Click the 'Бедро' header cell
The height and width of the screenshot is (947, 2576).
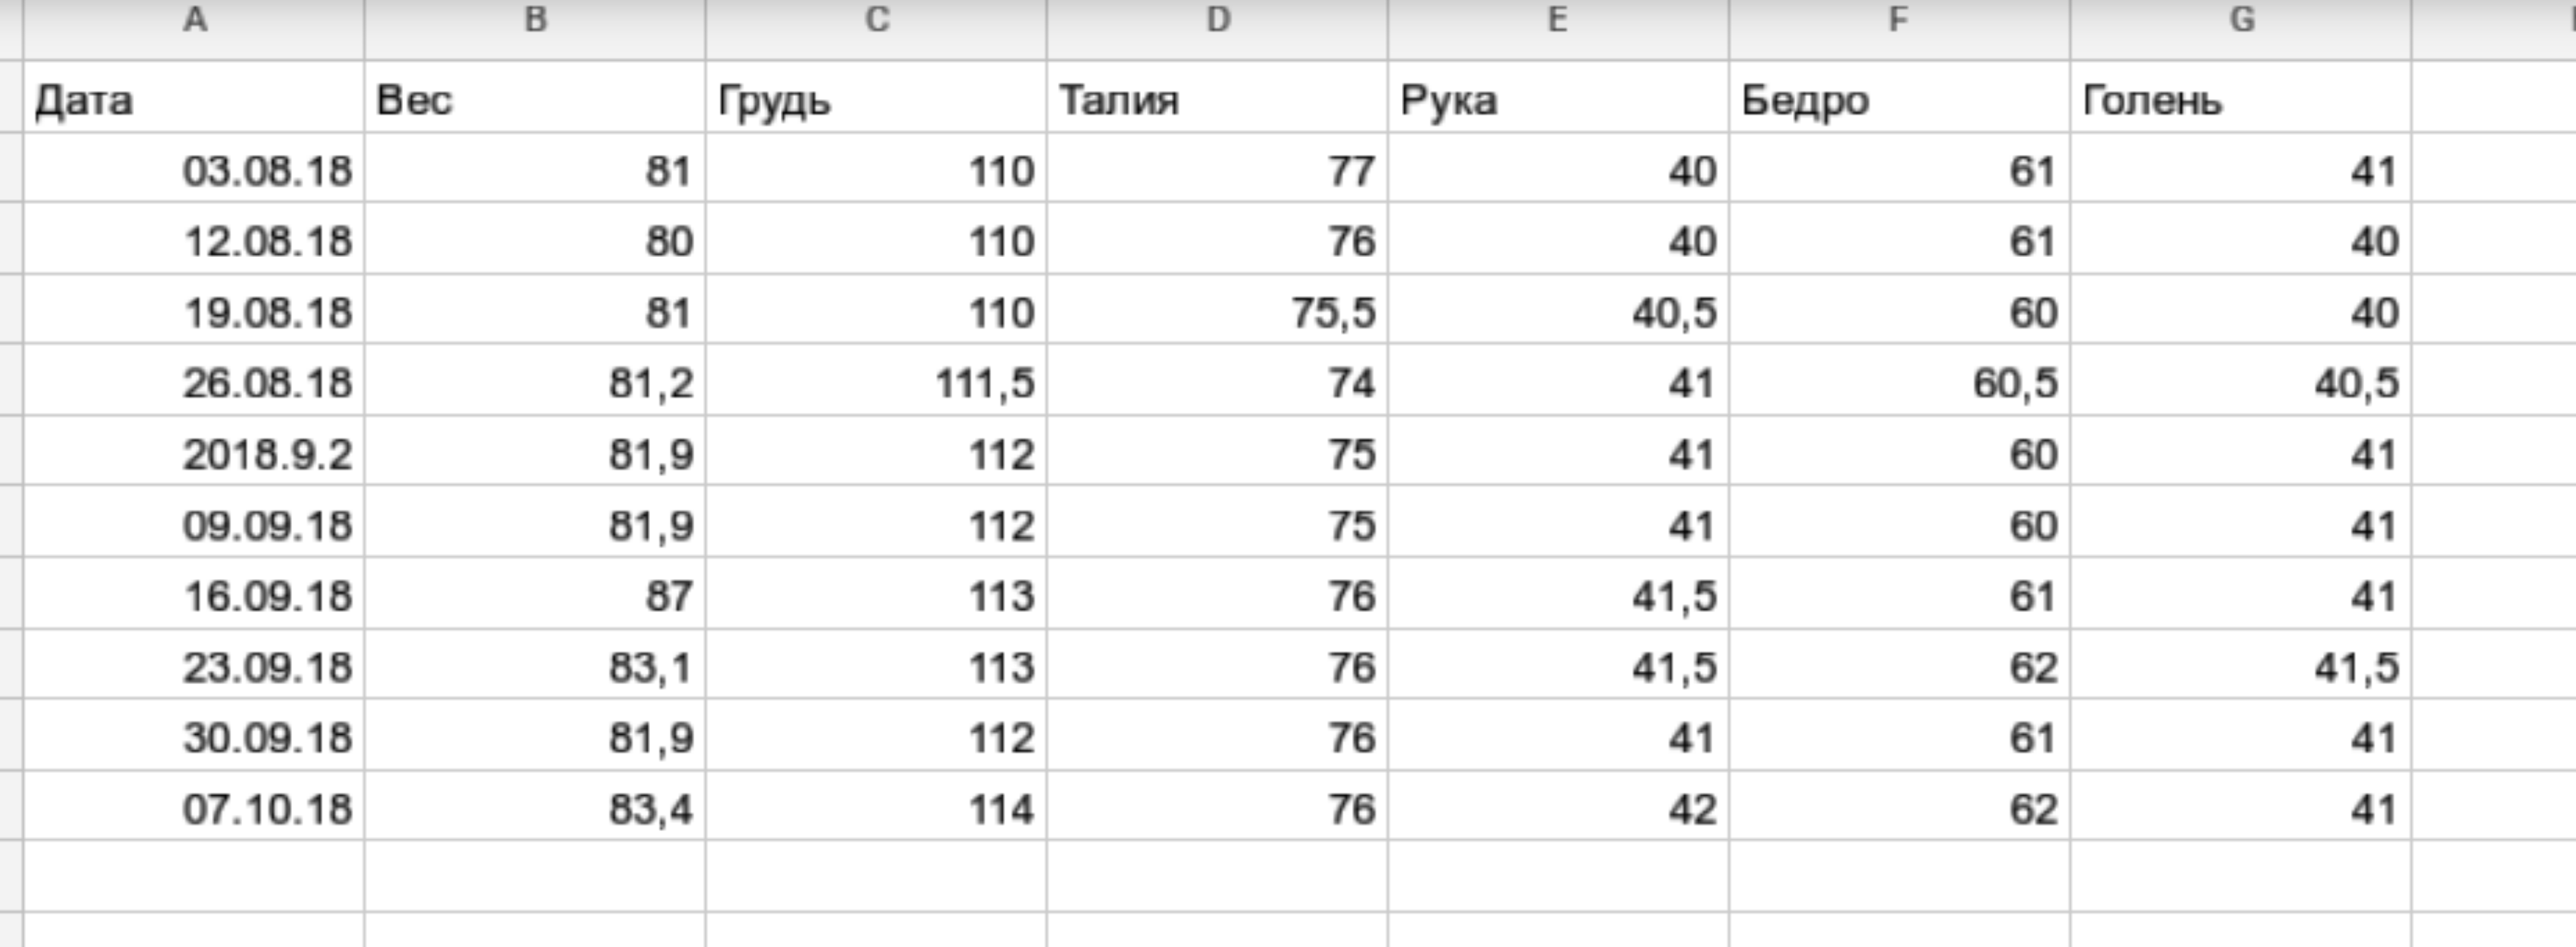tap(1899, 100)
